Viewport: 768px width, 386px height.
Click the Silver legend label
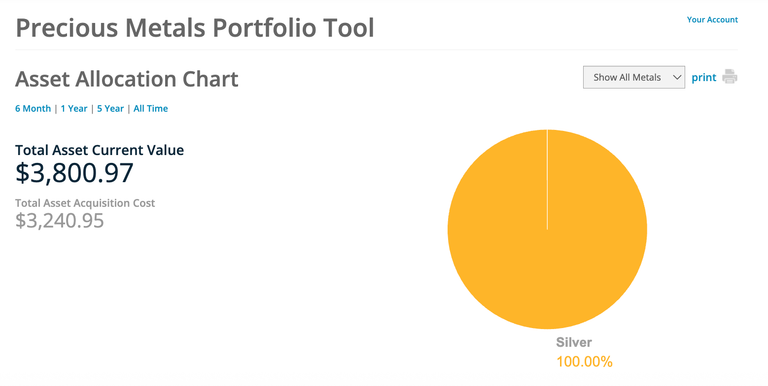coord(574,342)
